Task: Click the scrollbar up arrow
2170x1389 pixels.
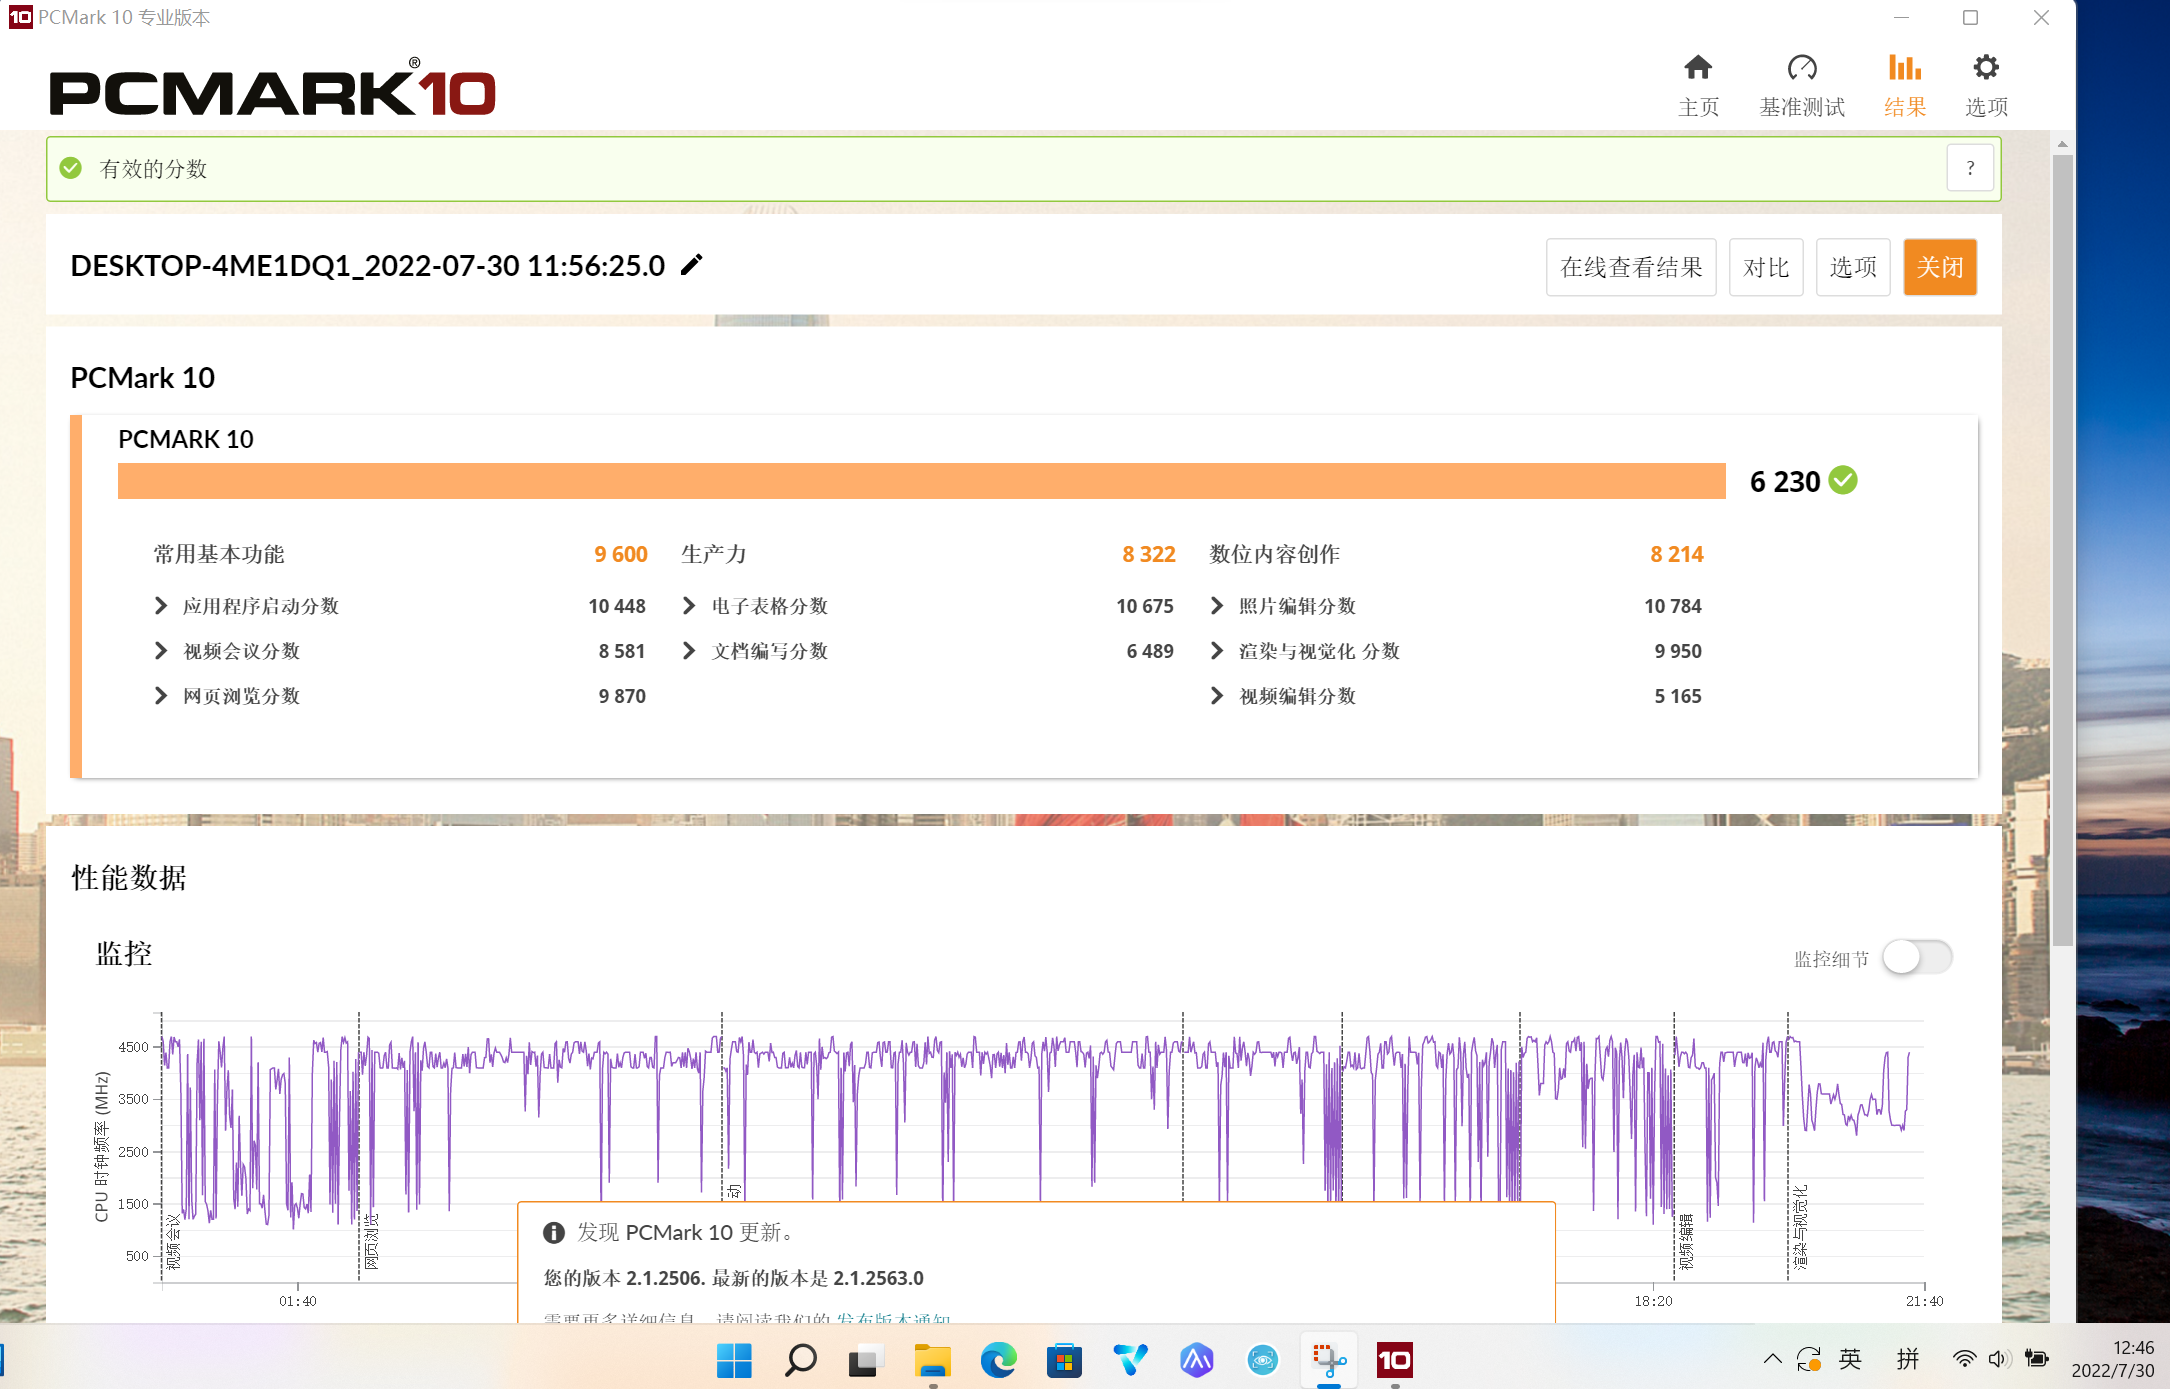Action: 2062,144
